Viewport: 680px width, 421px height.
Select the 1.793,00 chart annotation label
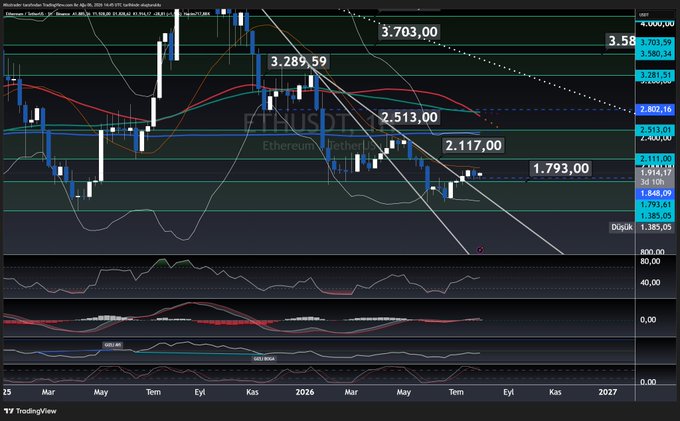(561, 168)
